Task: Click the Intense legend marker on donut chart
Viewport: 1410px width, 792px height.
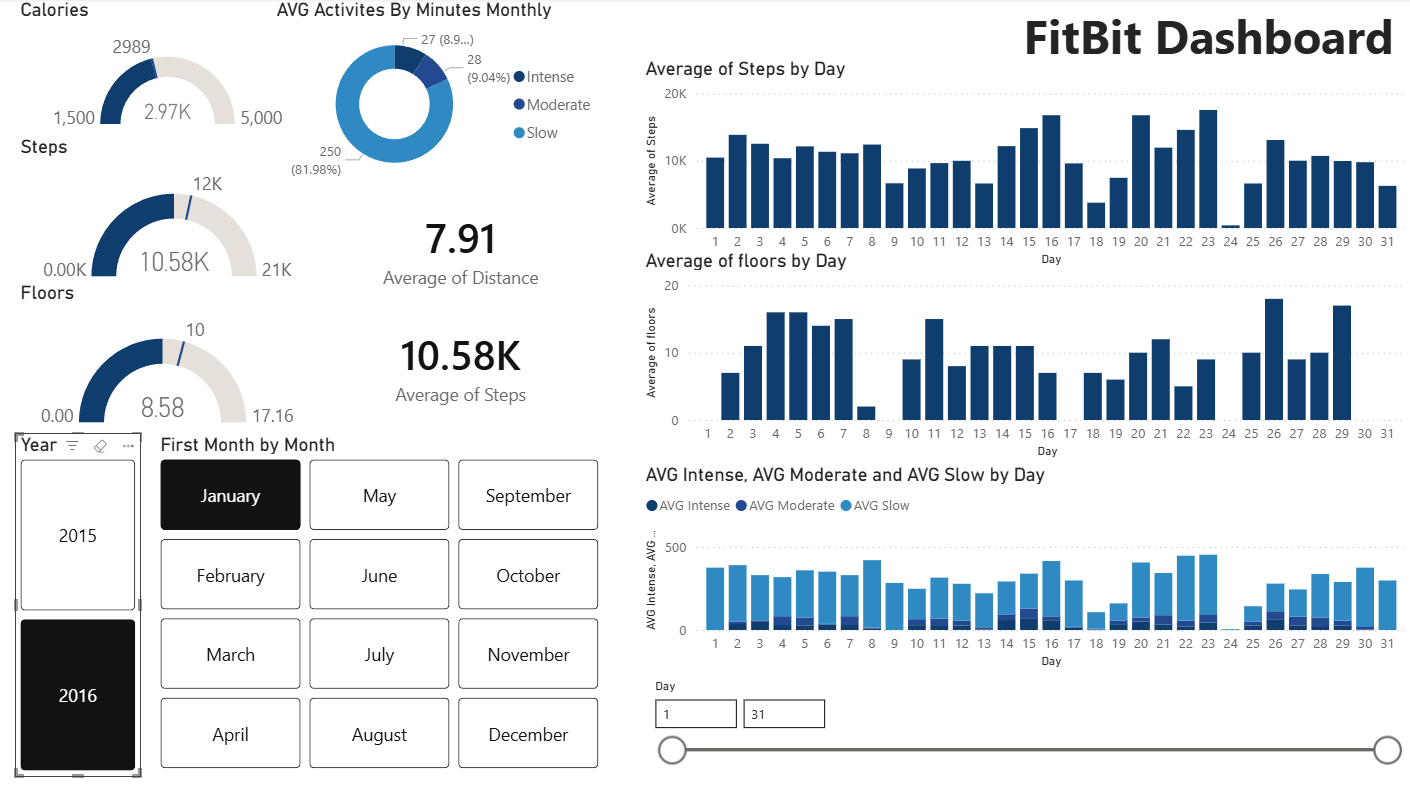Action: pyautogui.click(x=519, y=76)
